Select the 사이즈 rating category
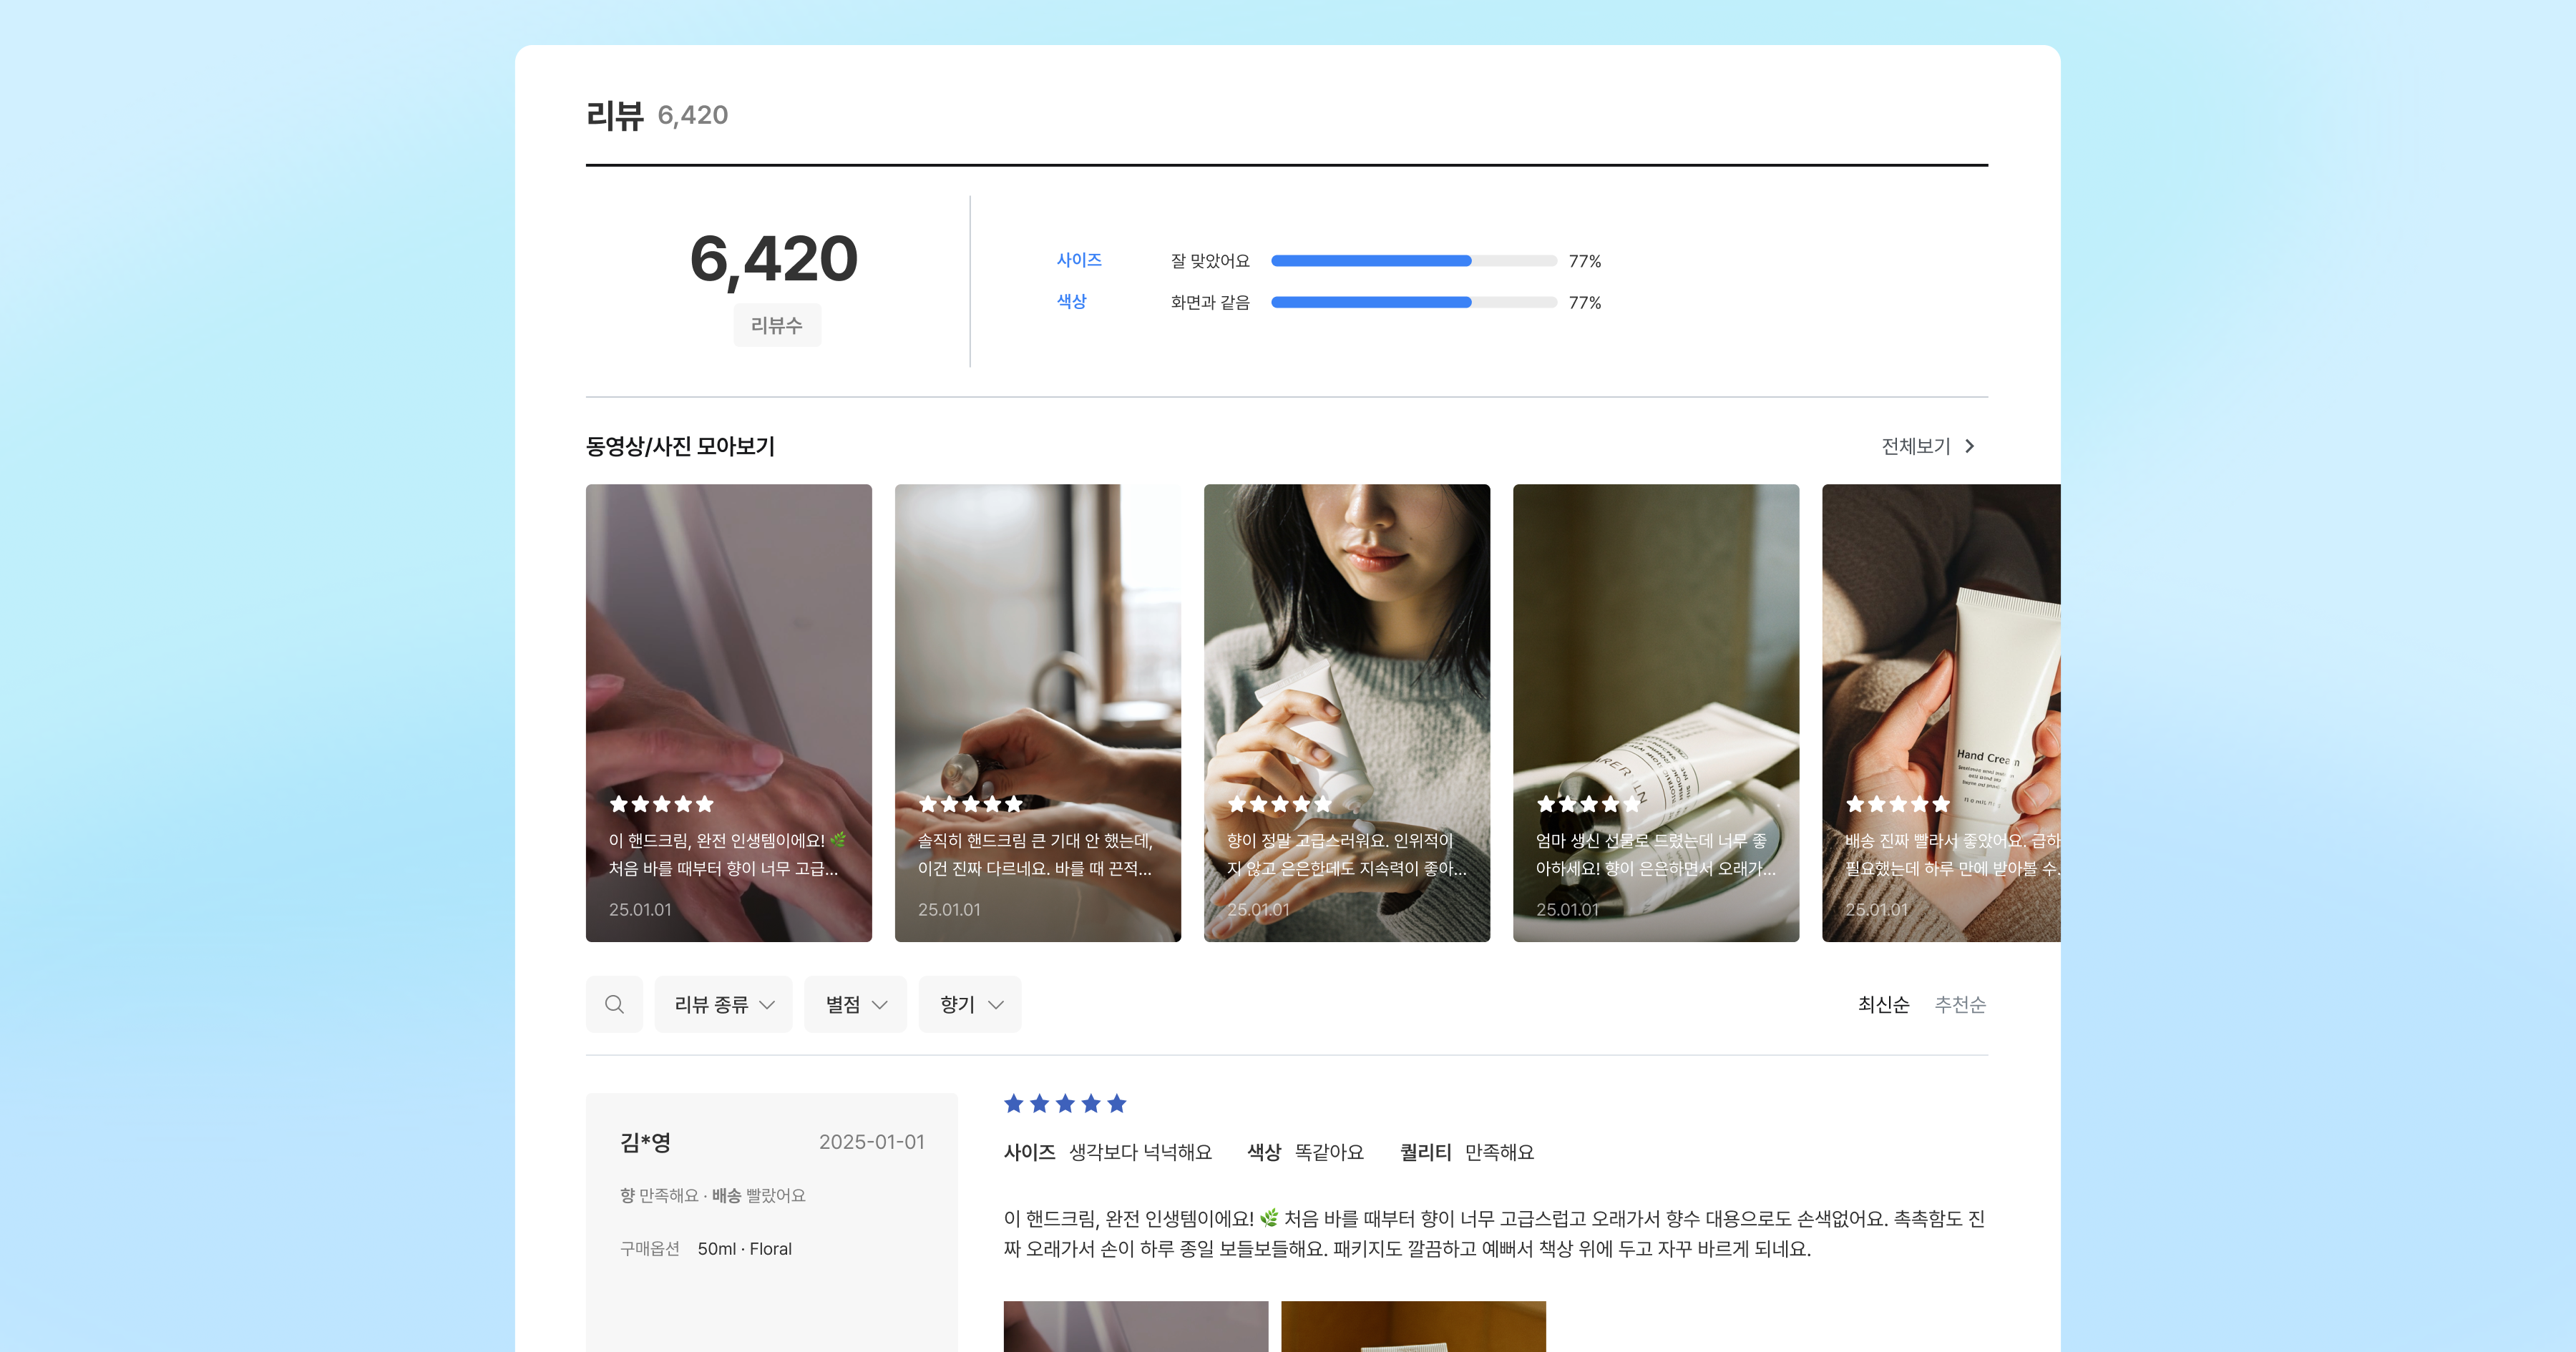Viewport: 2576px width, 1352px height. [x=1079, y=260]
